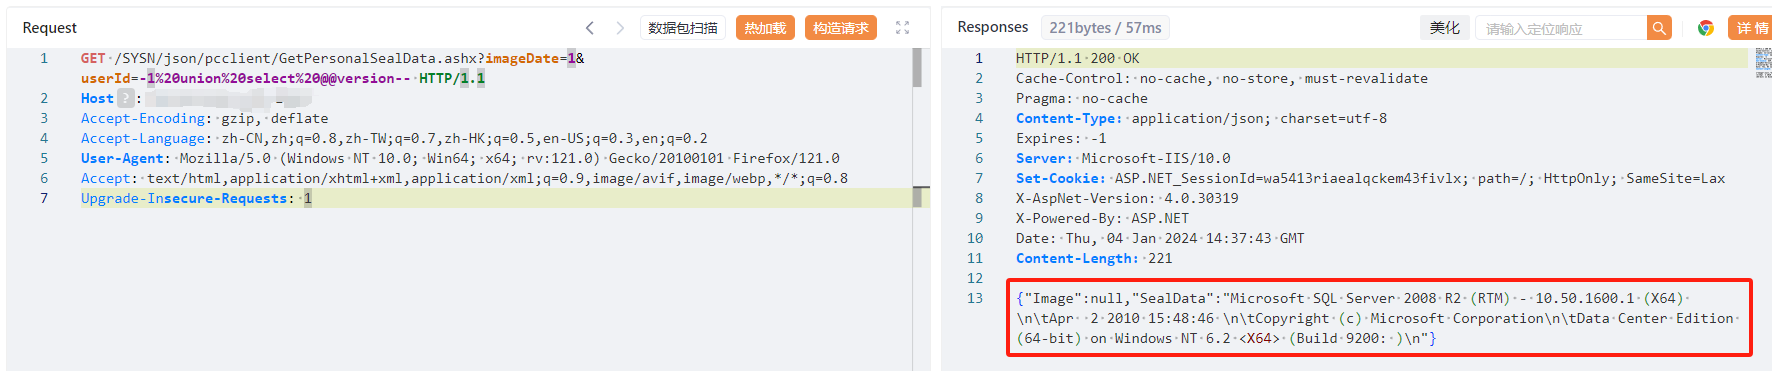Click the Set-Cookie header line in response
Image resolution: width=1772 pixels, height=371 pixels.
(1370, 178)
